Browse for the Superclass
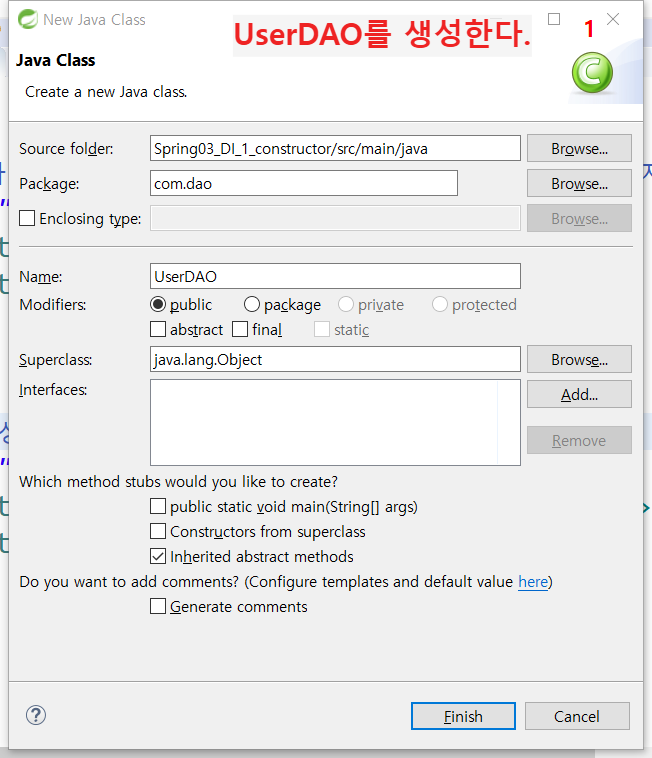 579,359
